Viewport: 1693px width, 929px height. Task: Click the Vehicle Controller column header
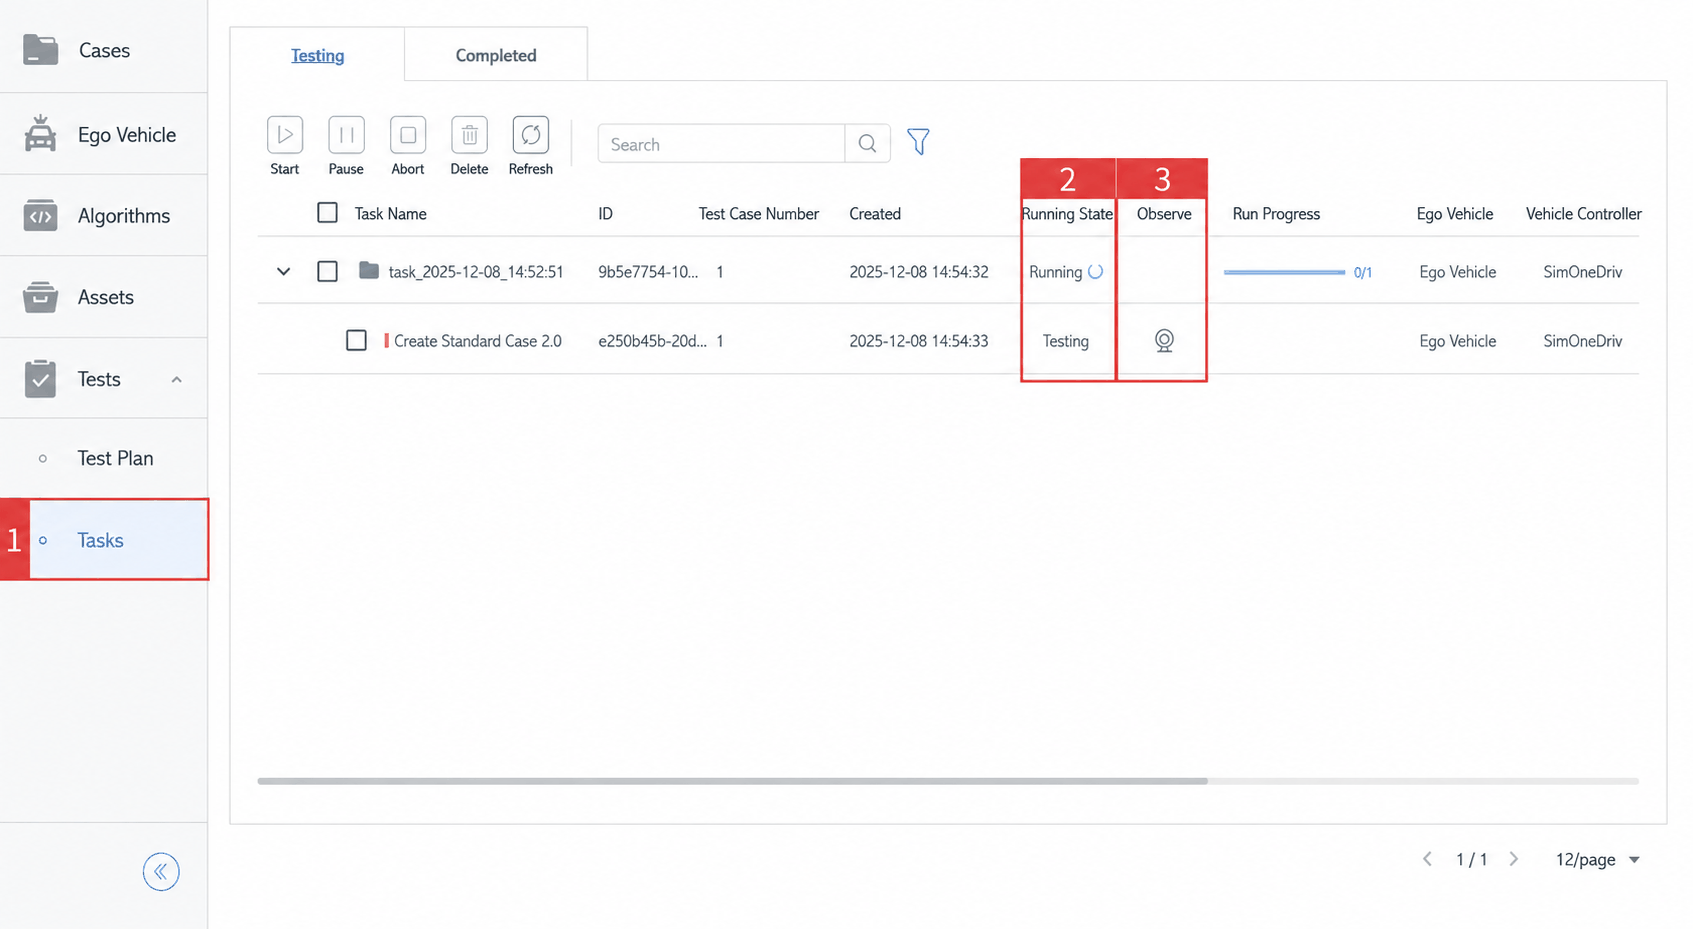click(1584, 214)
